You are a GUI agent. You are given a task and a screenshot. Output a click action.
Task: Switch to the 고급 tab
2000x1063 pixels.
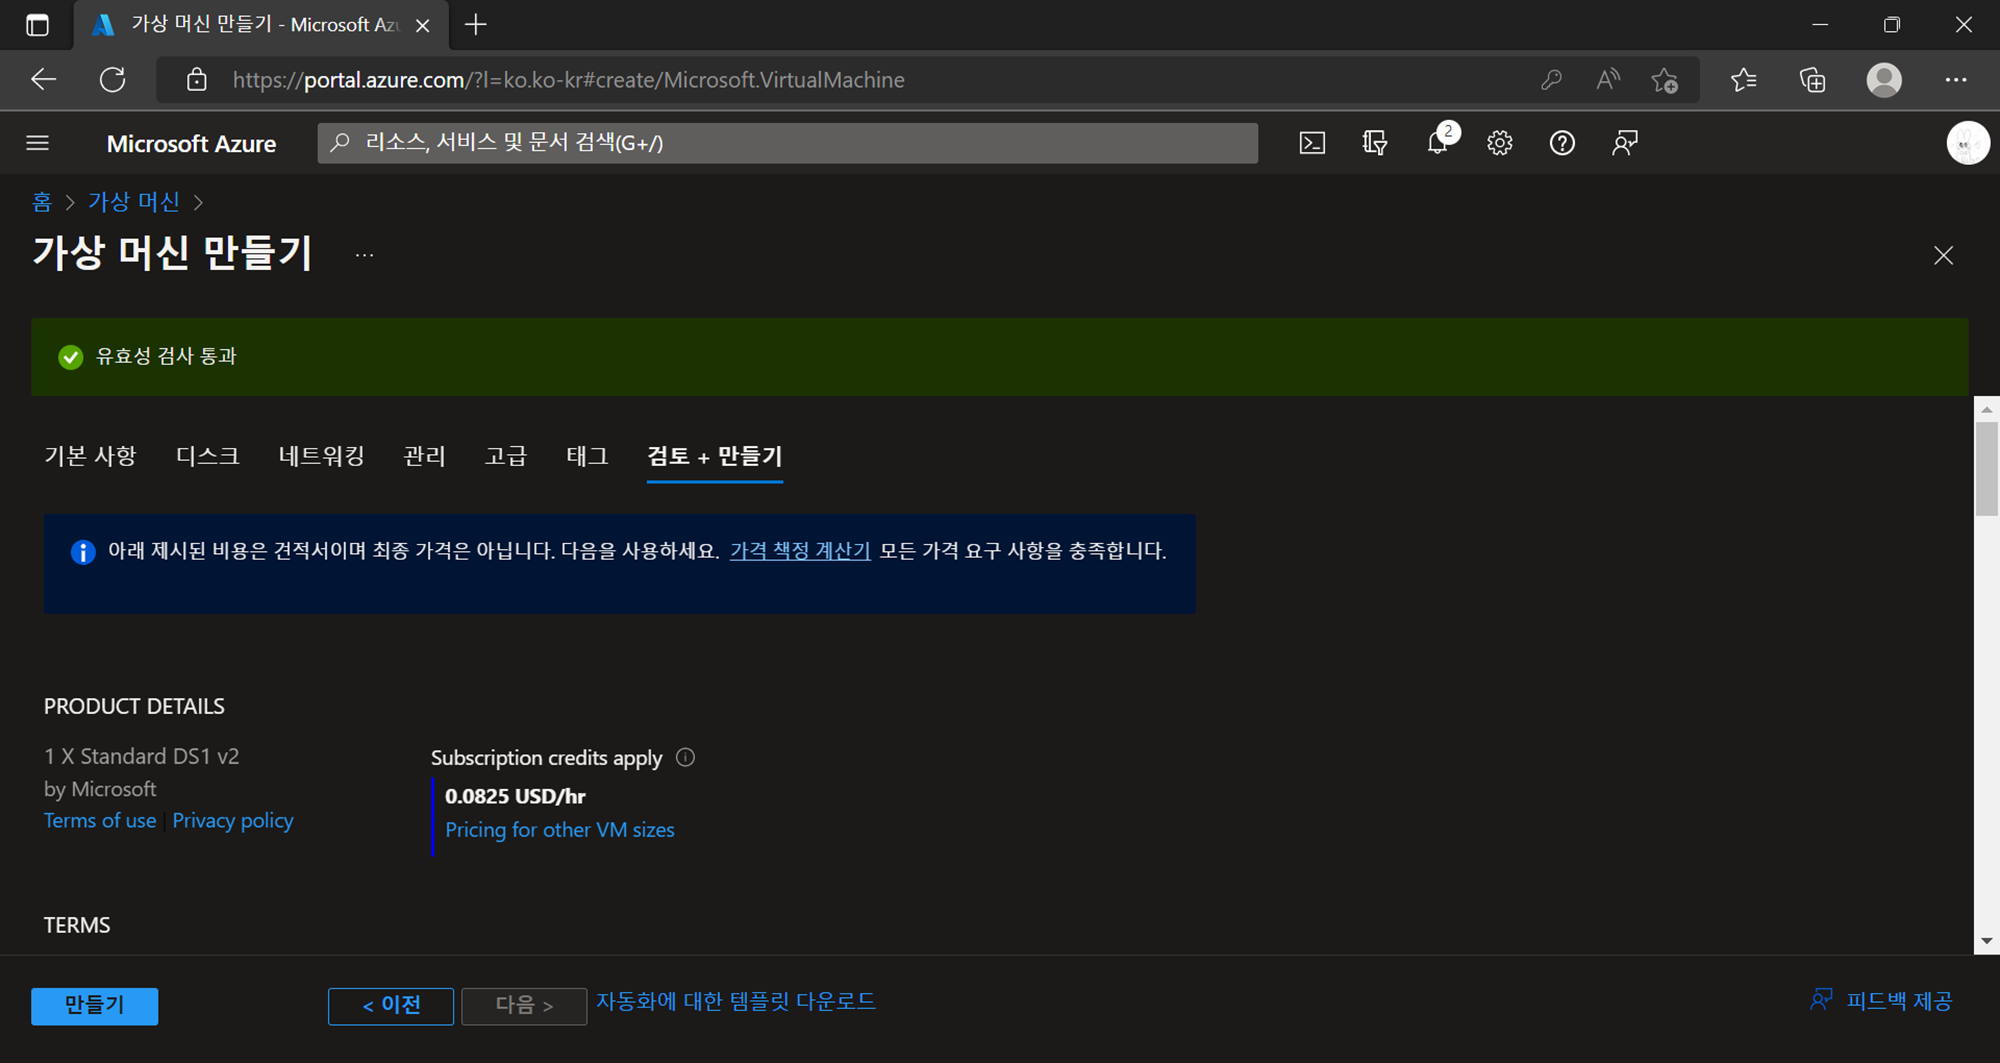pos(506,456)
